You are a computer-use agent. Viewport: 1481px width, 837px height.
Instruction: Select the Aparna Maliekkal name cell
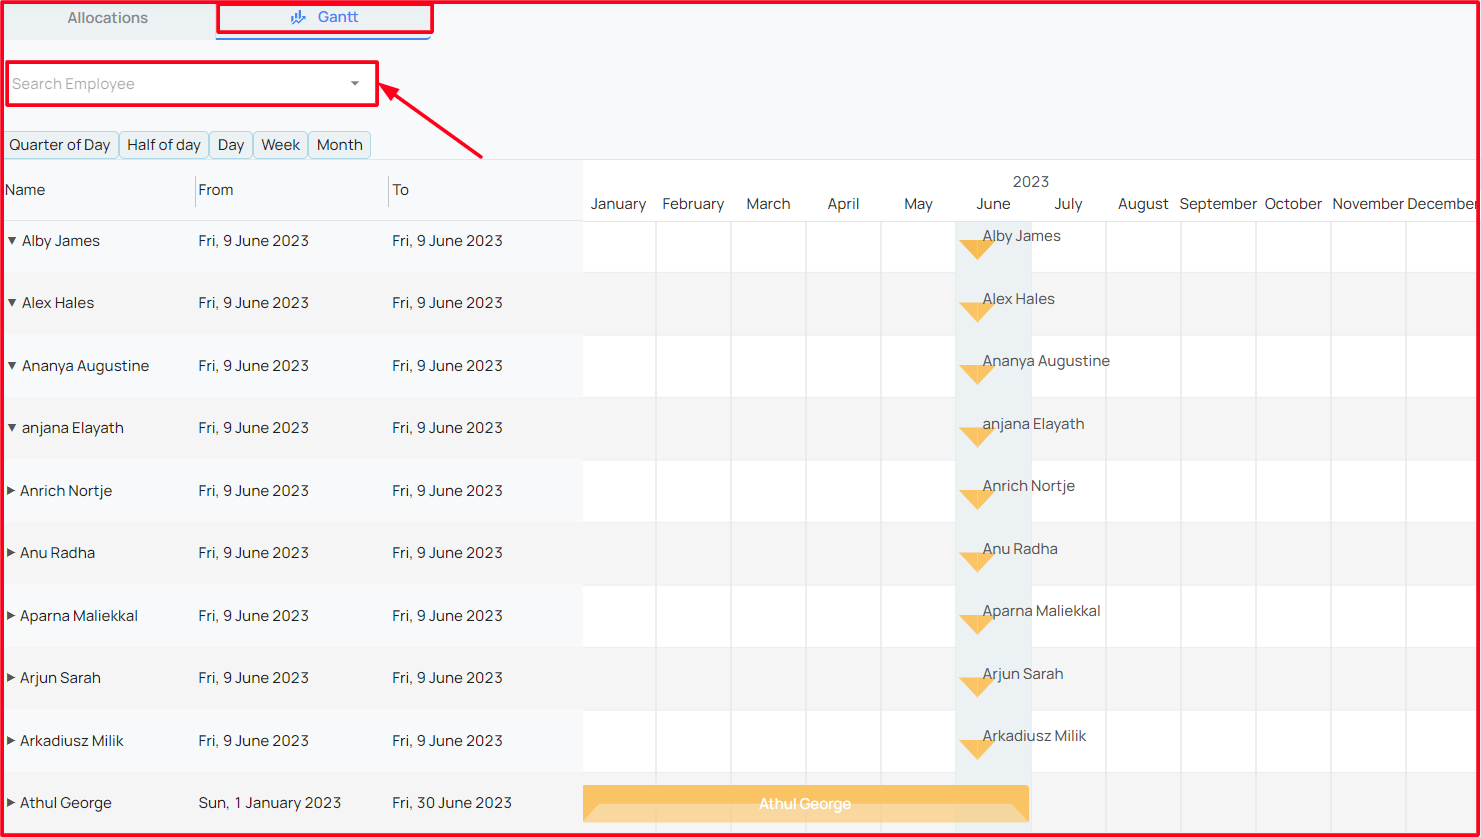pyautogui.click(x=79, y=616)
